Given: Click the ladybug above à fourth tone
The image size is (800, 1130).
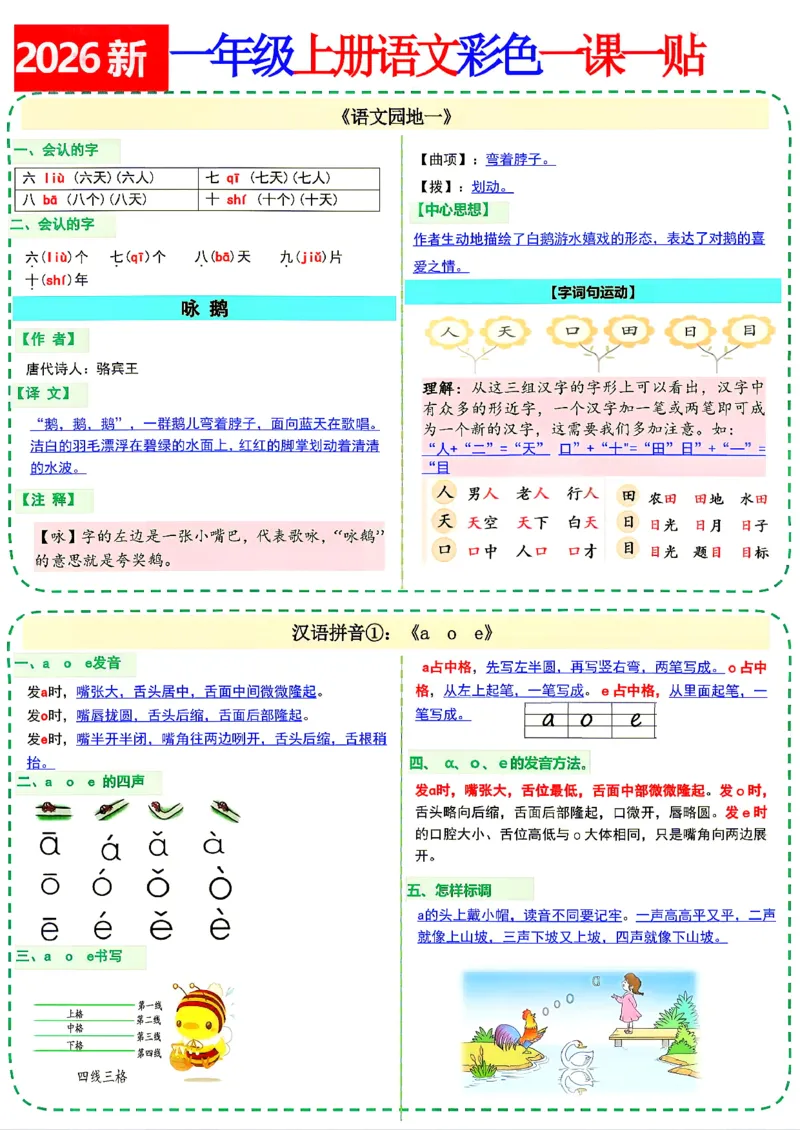Looking at the screenshot, I should [x=225, y=810].
